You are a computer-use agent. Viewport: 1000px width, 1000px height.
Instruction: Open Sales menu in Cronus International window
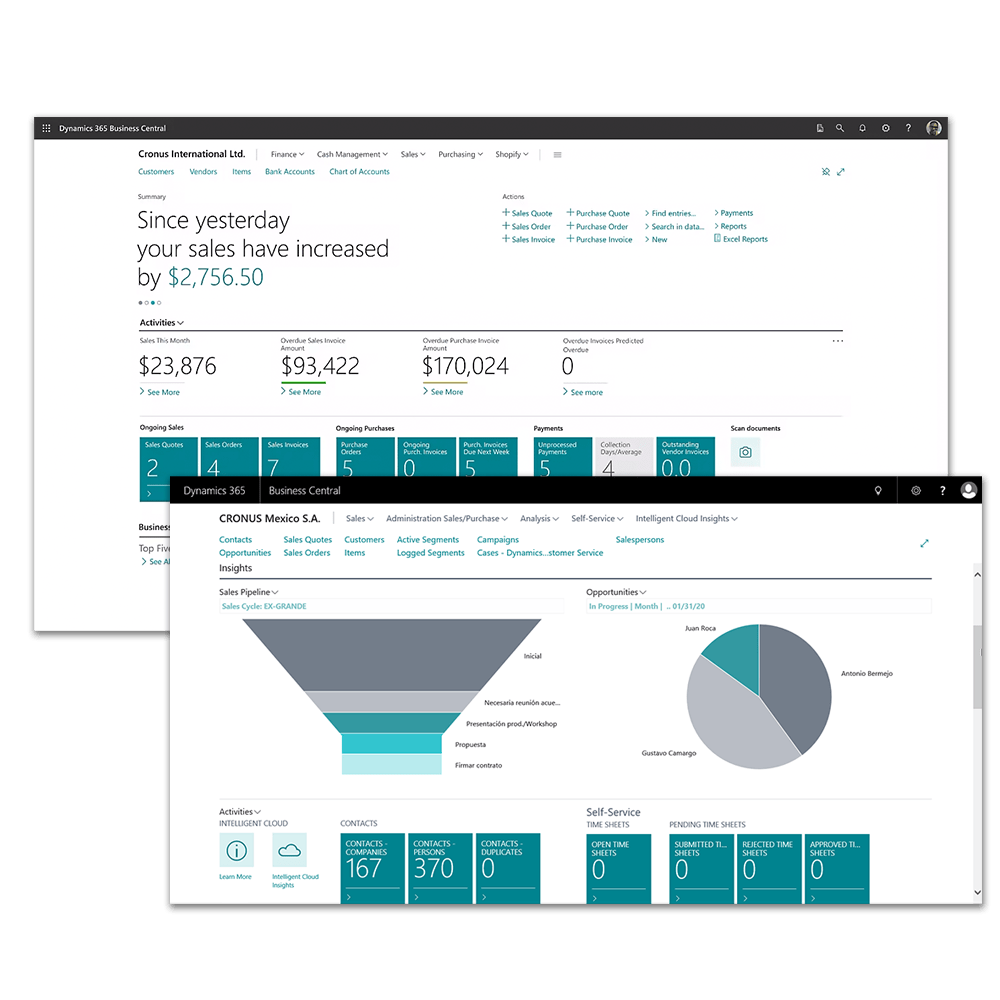tap(413, 154)
